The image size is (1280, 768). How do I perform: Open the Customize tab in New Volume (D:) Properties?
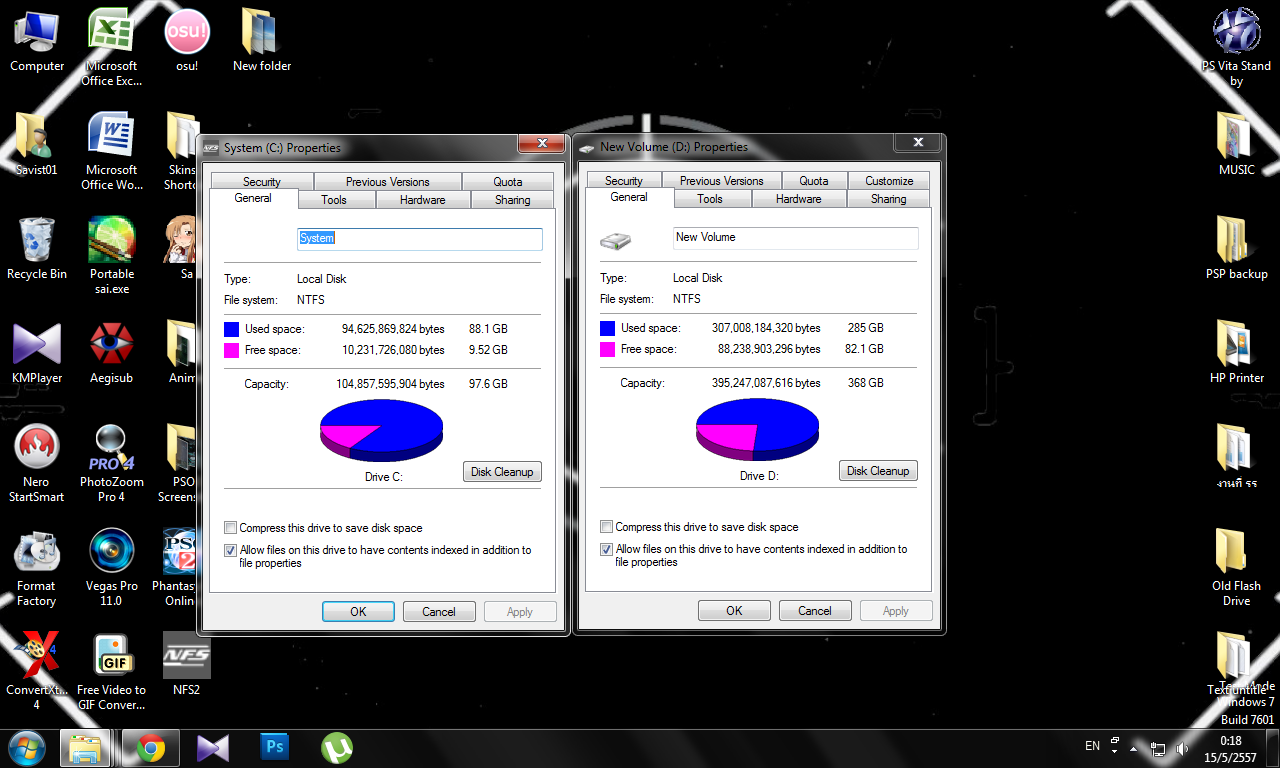890,181
